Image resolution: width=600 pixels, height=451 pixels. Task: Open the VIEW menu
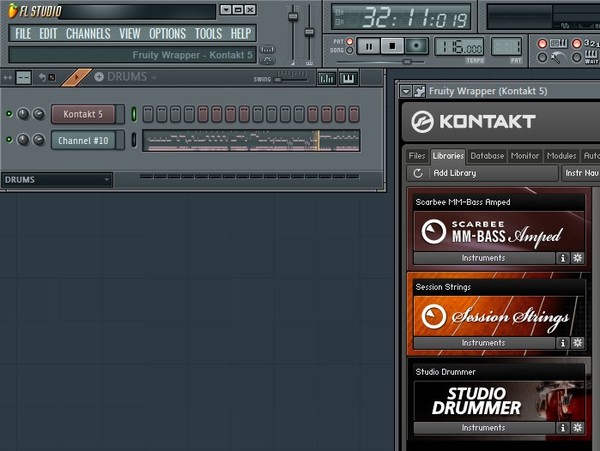point(130,34)
